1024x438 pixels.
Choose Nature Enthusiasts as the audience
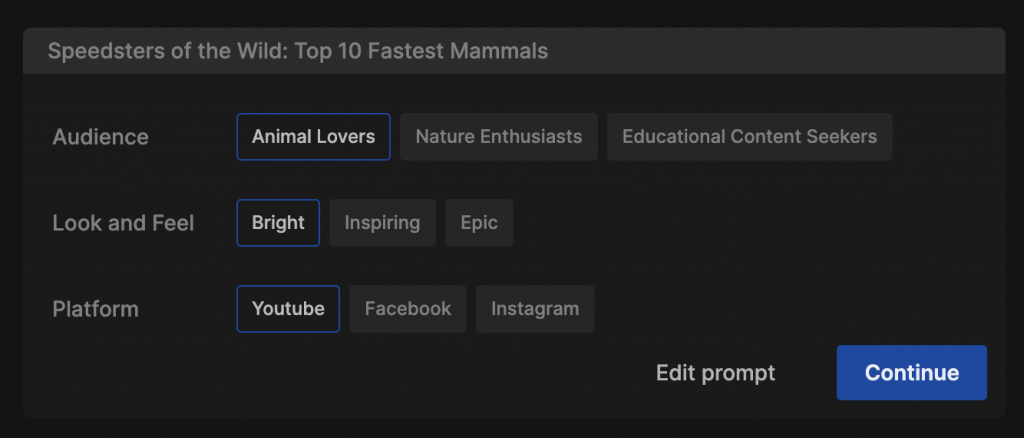pyautogui.click(x=498, y=137)
